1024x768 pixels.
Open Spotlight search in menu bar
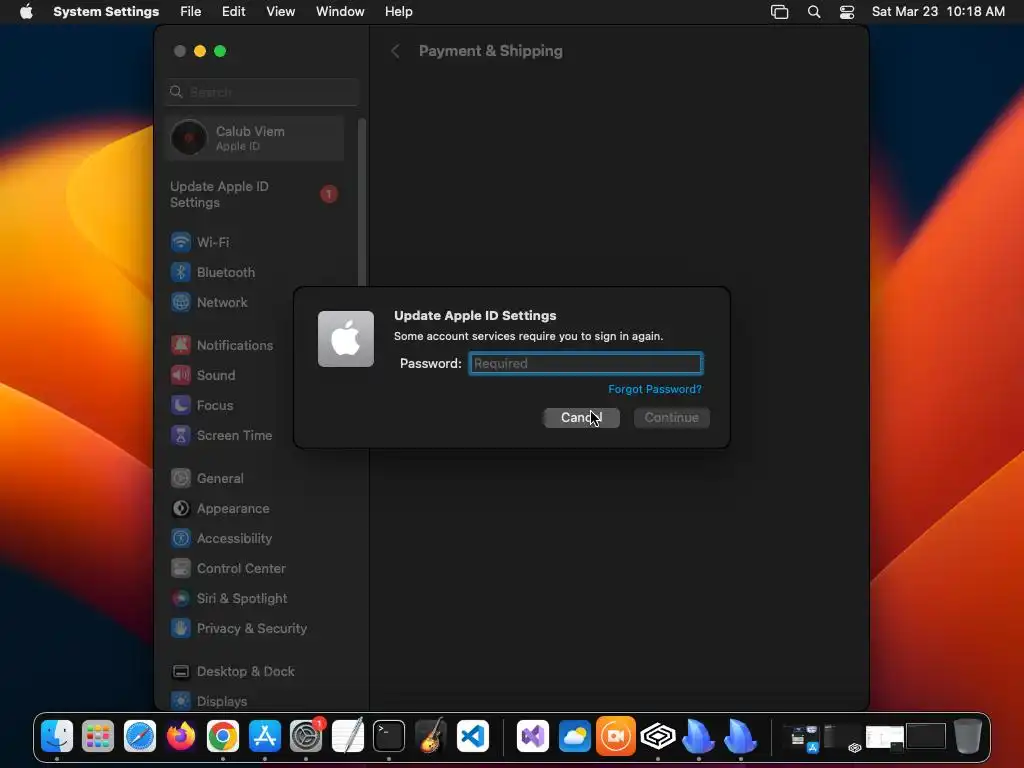pos(814,11)
